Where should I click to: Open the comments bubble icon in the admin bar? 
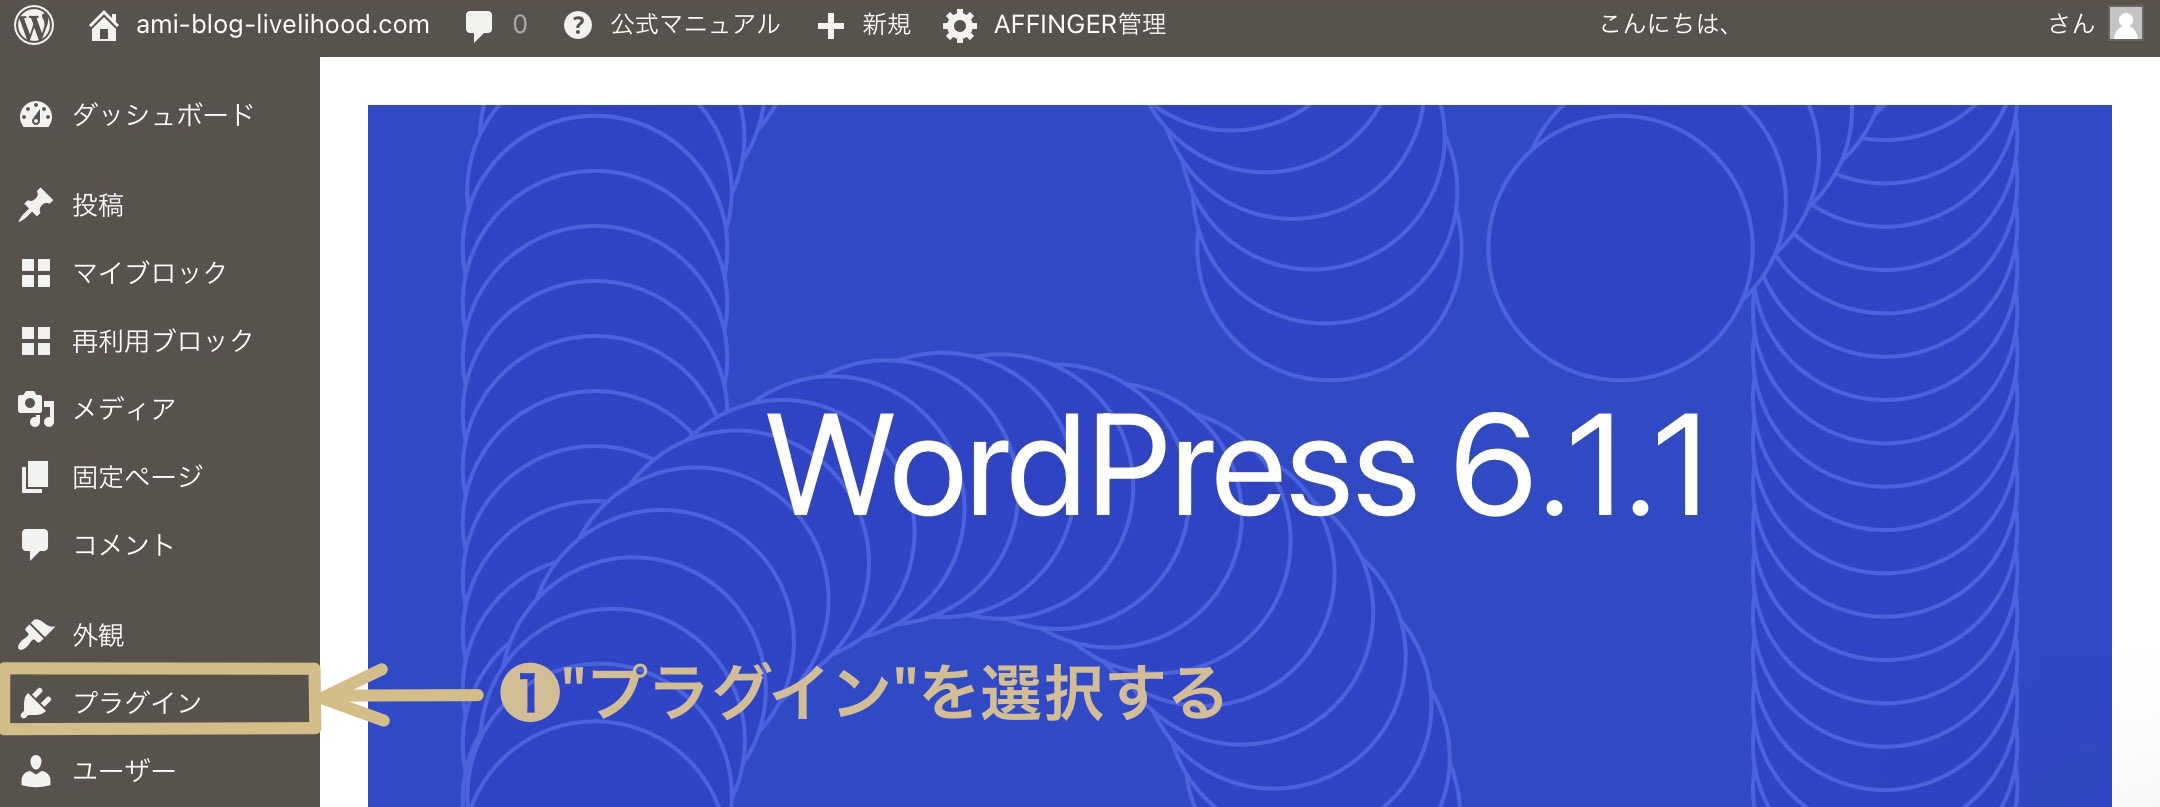pos(479,26)
